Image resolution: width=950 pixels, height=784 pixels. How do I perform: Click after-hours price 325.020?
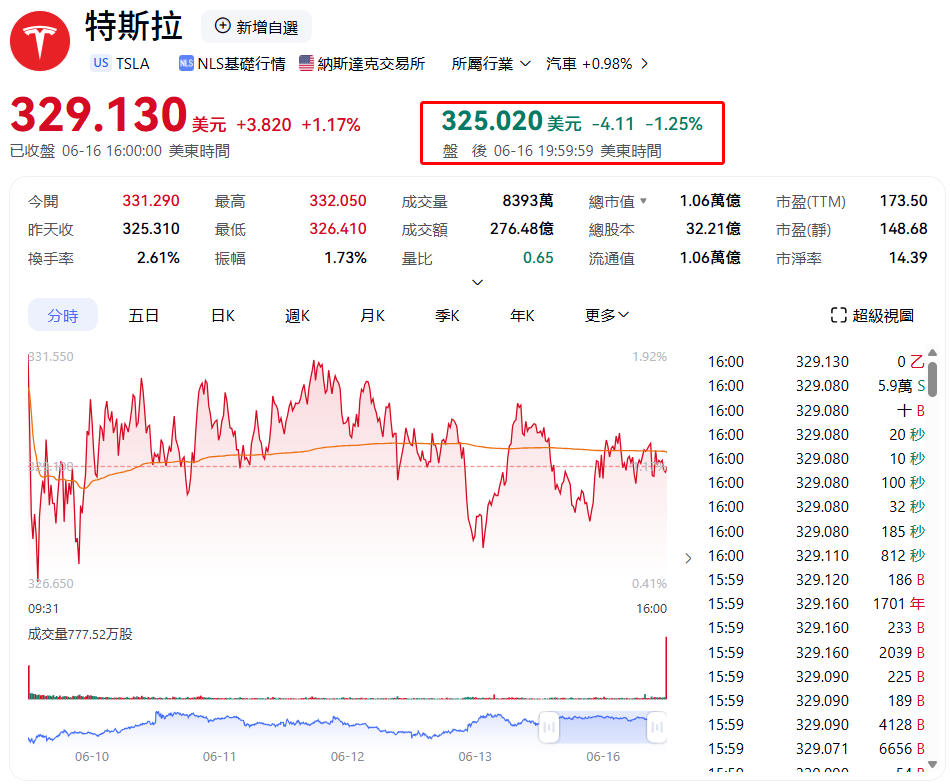point(491,121)
